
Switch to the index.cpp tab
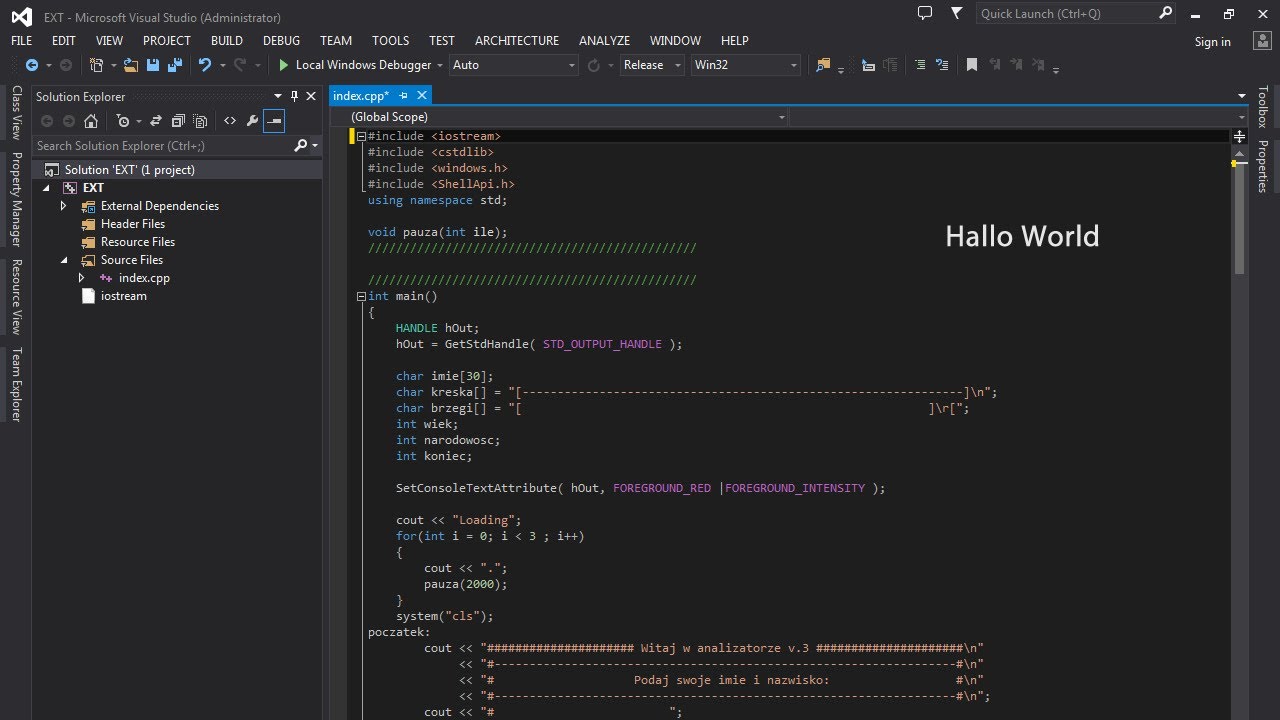(x=360, y=96)
